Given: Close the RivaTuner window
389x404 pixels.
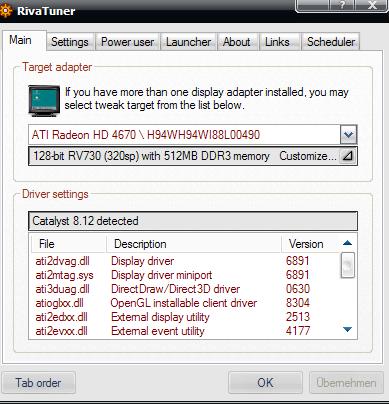Looking at the screenshot, I should click(373, 5).
